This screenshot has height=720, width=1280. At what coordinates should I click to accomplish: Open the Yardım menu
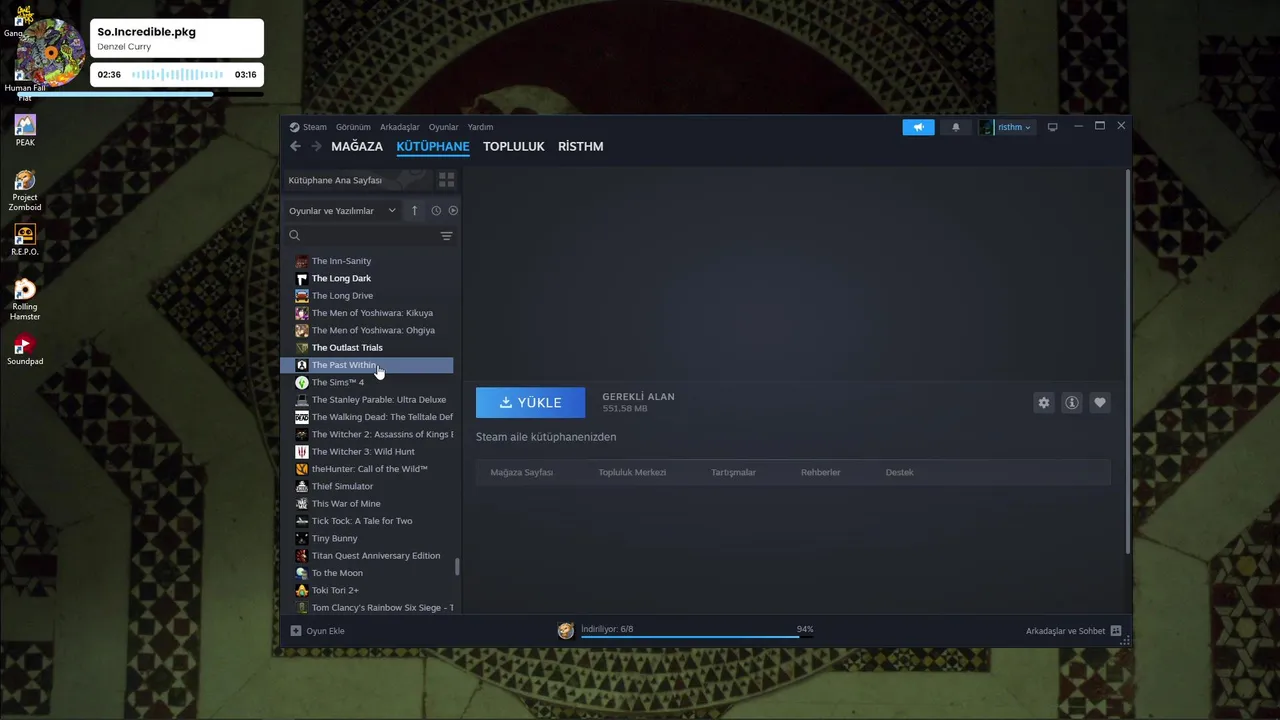coord(480,127)
